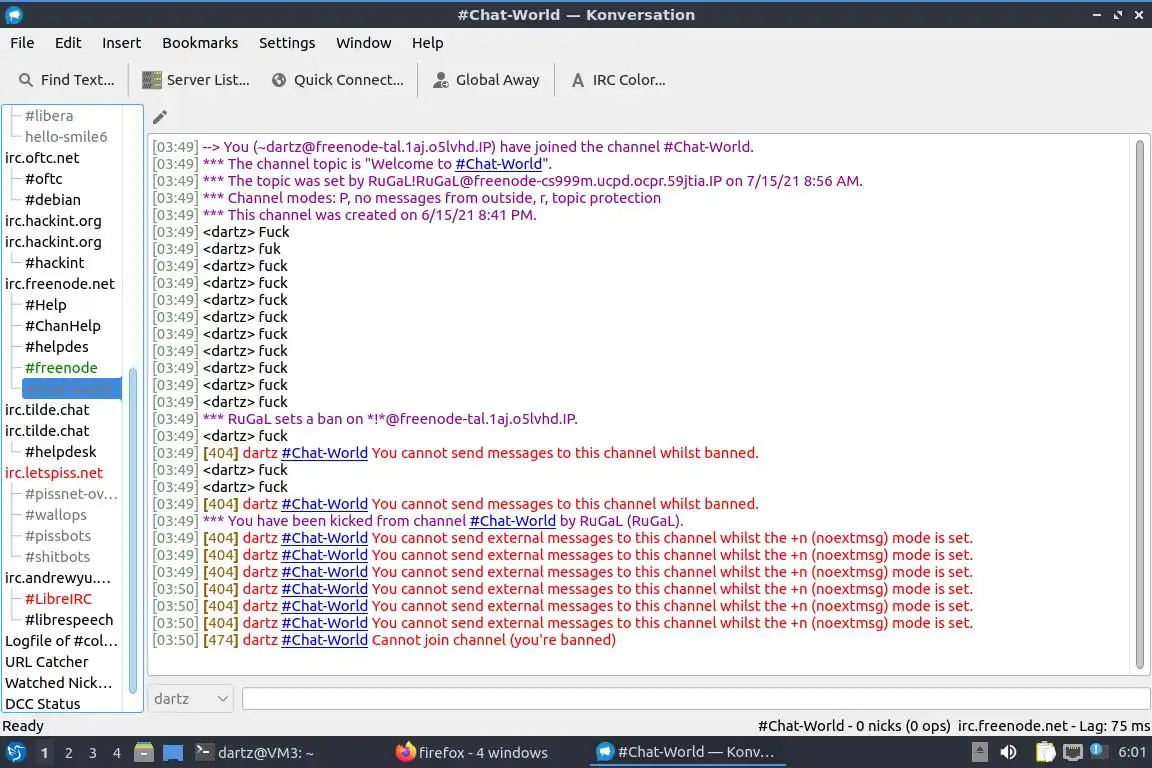The width and height of the screenshot is (1152, 768).
Task: Open the IRC Color picker
Action: click(x=618, y=80)
